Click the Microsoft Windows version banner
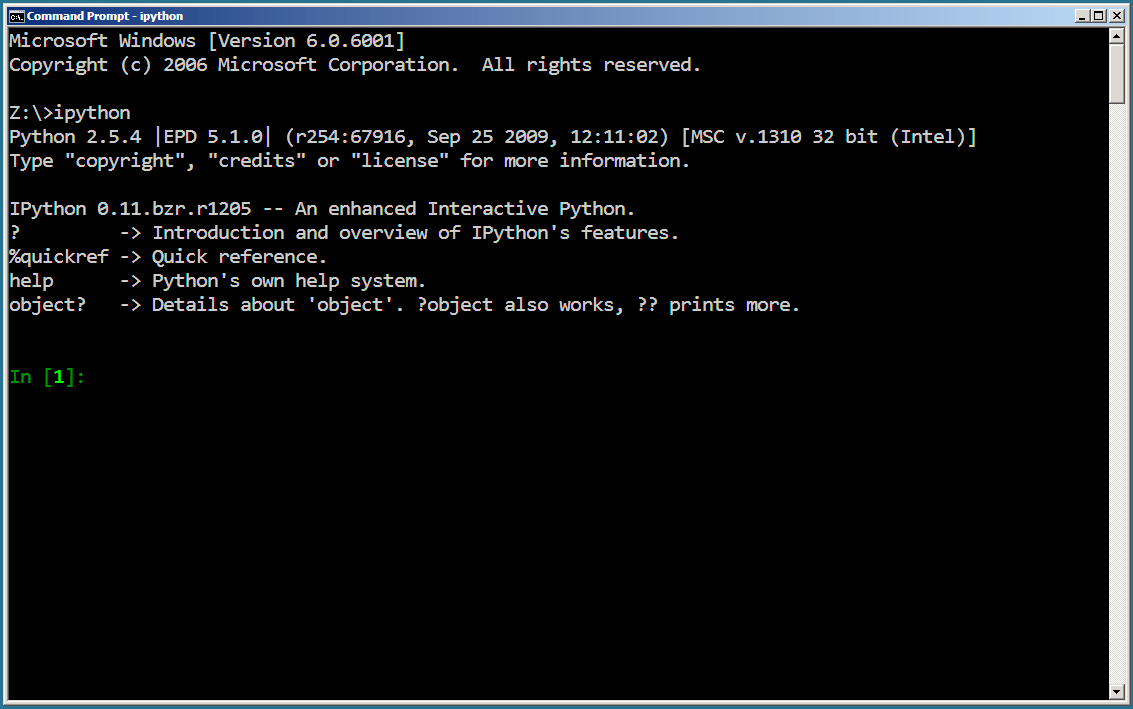Image resolution: width=1133 pixels, height=709 pixels. pos(205,40)
